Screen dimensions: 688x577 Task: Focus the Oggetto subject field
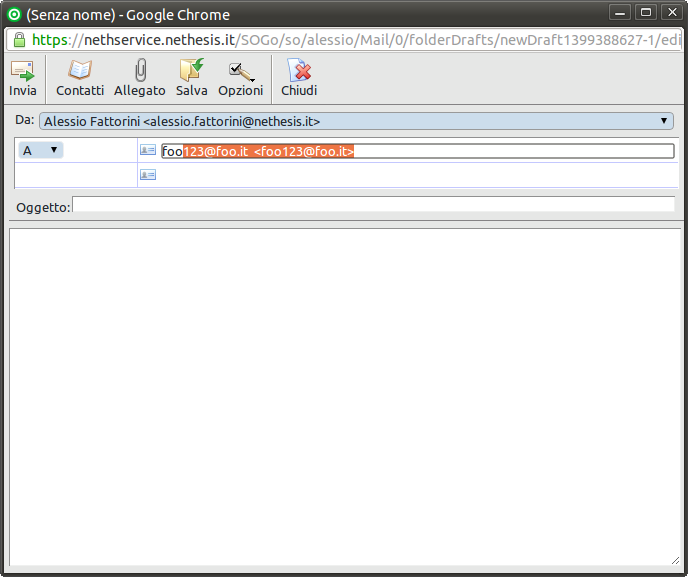tap(373, 205)
